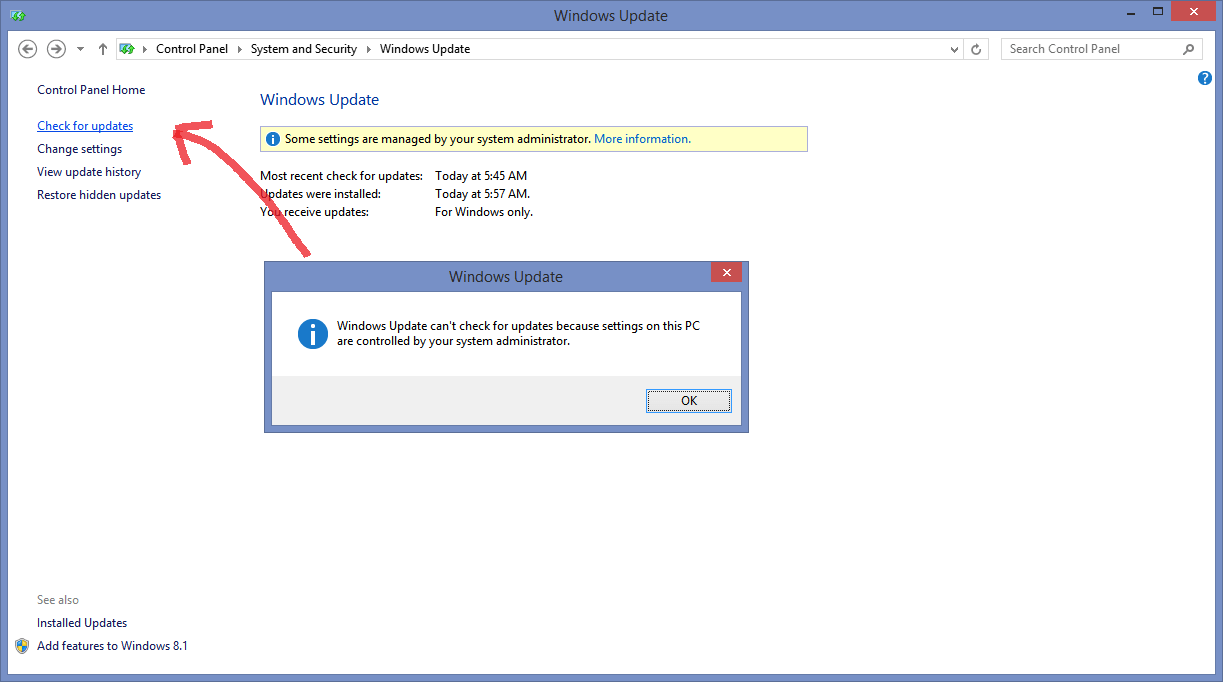The width and height of the screenshot is (1223, 683).
Task: Click Check for updates link
Action: (85, 126)
